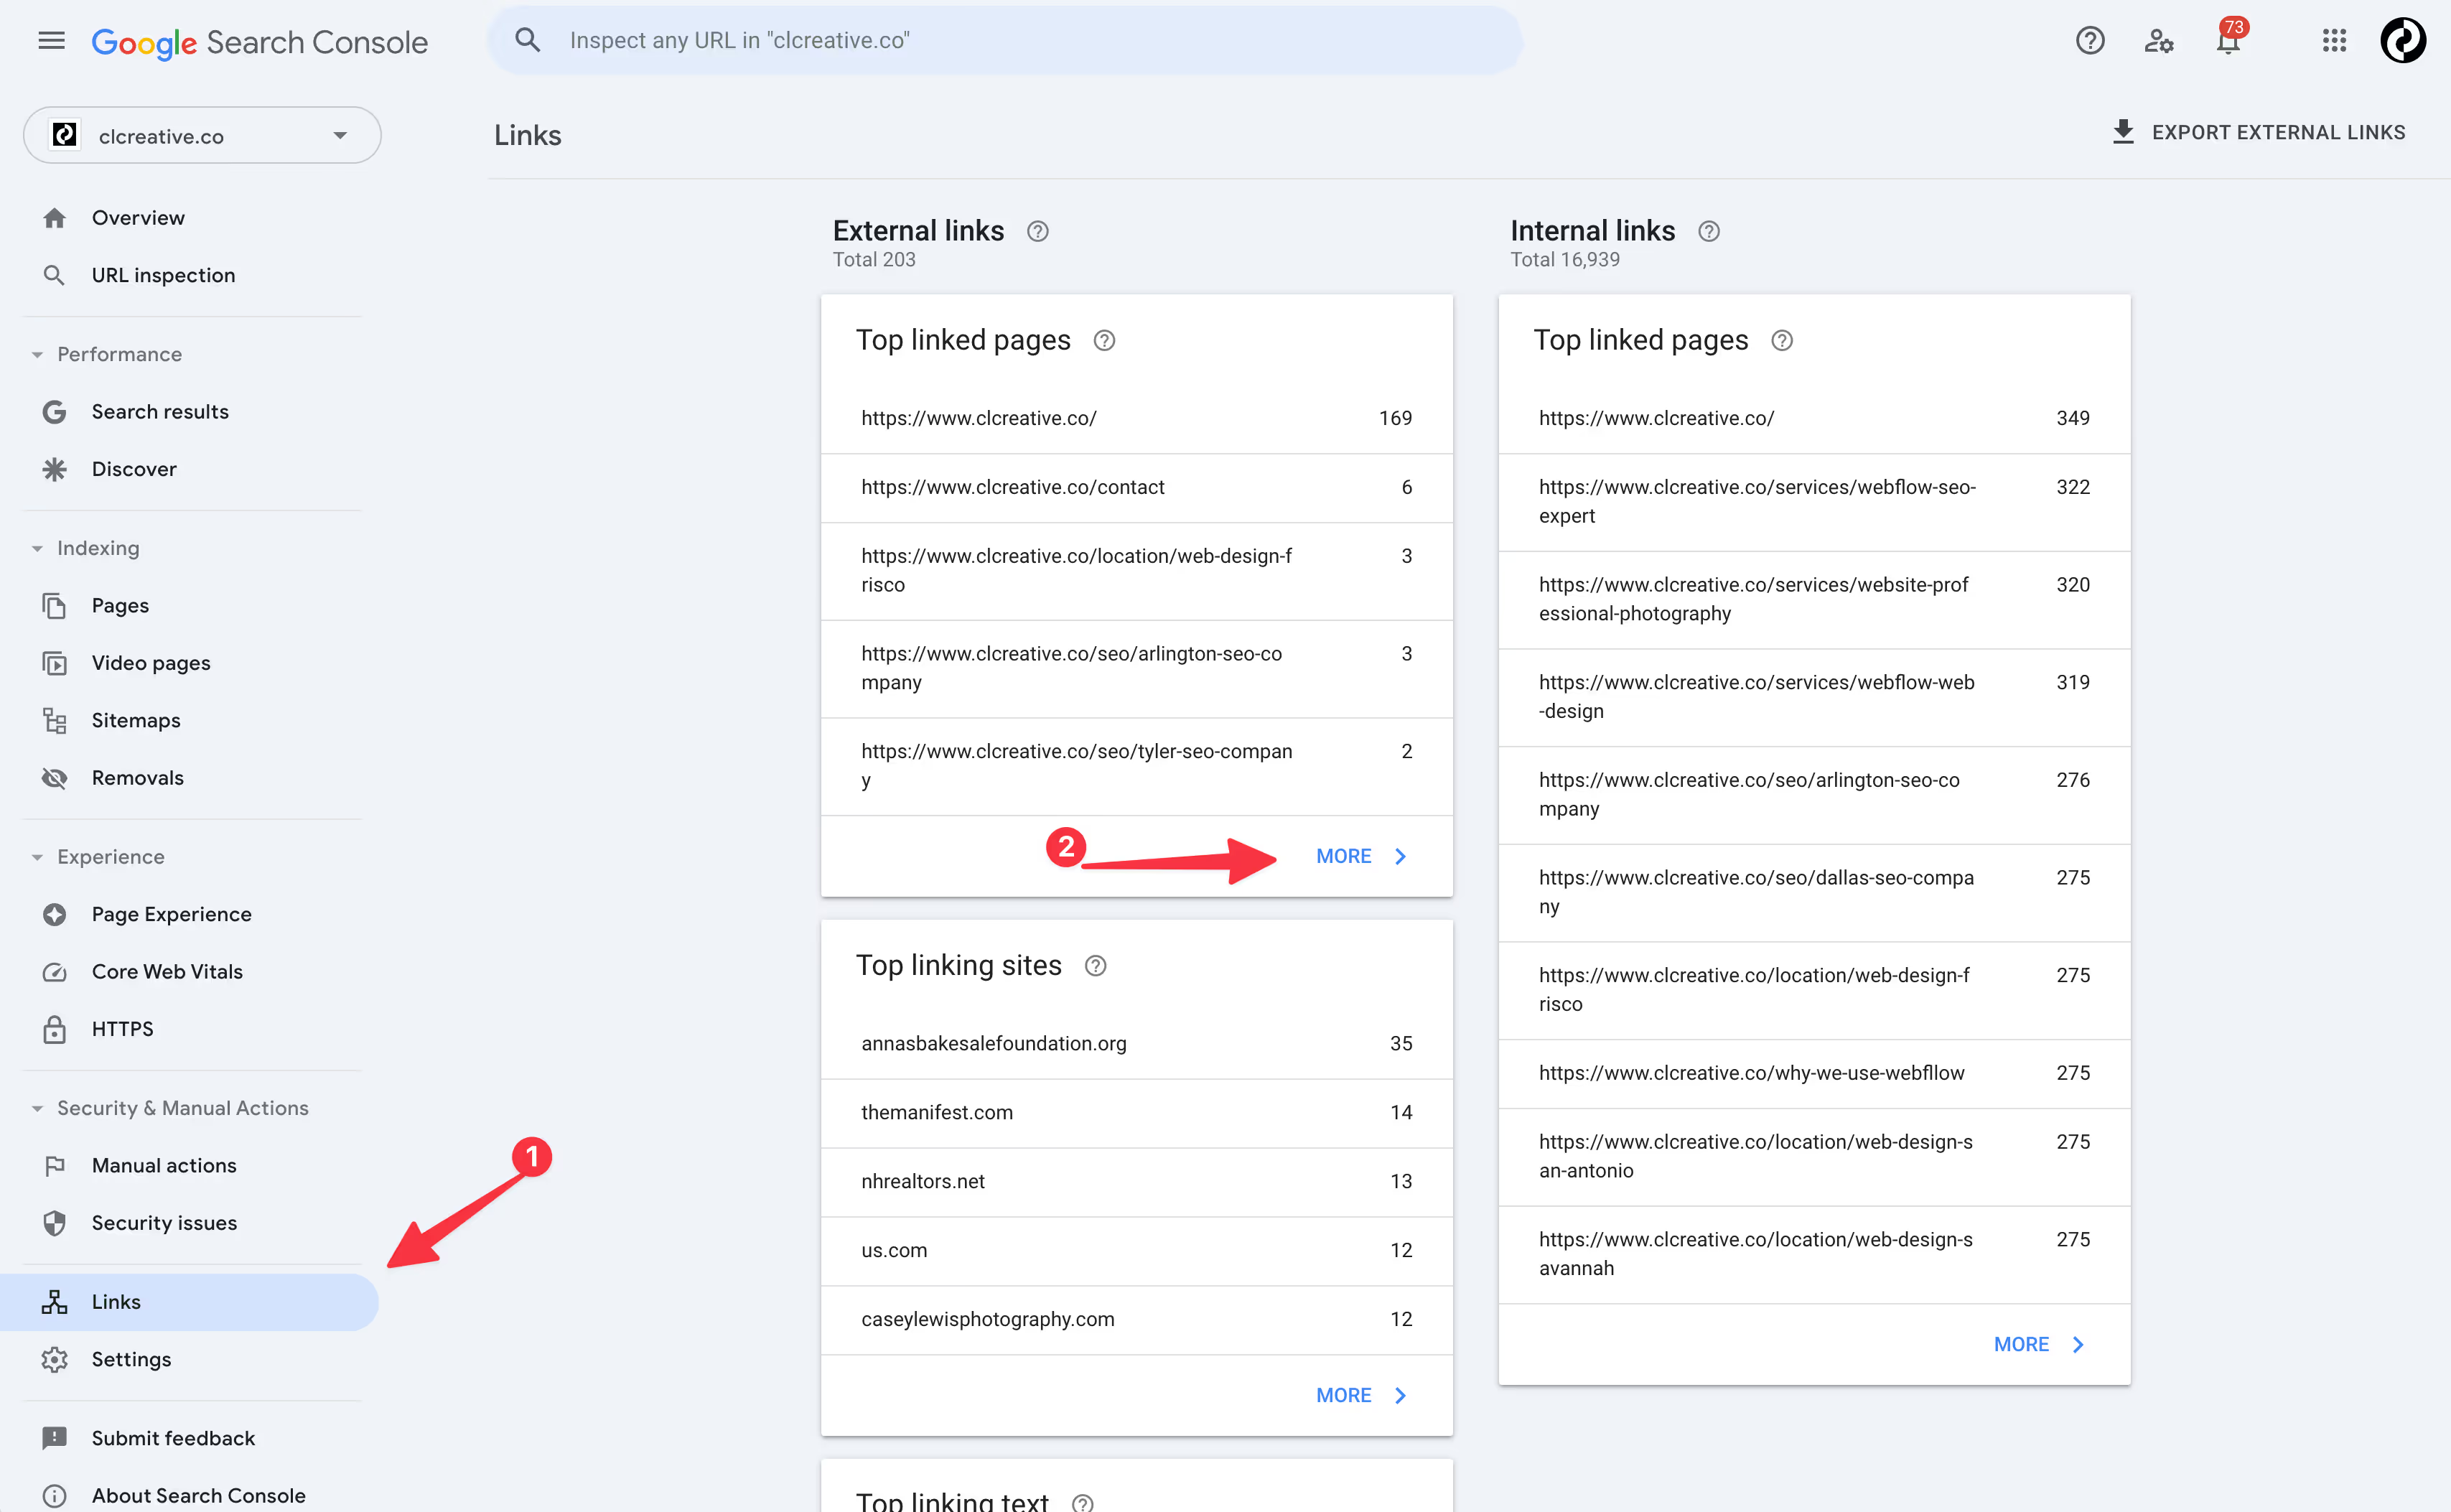
Task: Click the search magnifier icon in URL bar
Action: click(527, 40)
